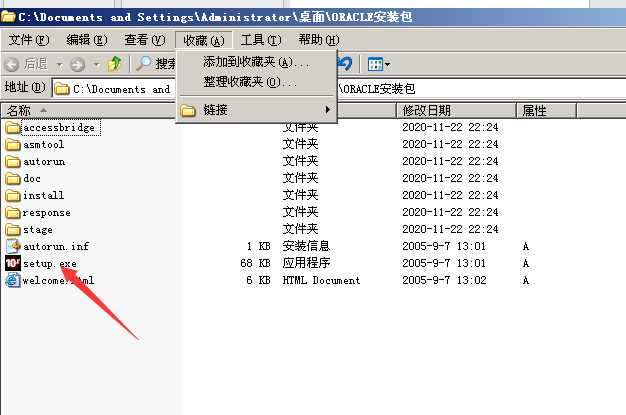This screenshot has width=626, height=415.
Task: Click the 68 KB size cell
Action: 256,263
